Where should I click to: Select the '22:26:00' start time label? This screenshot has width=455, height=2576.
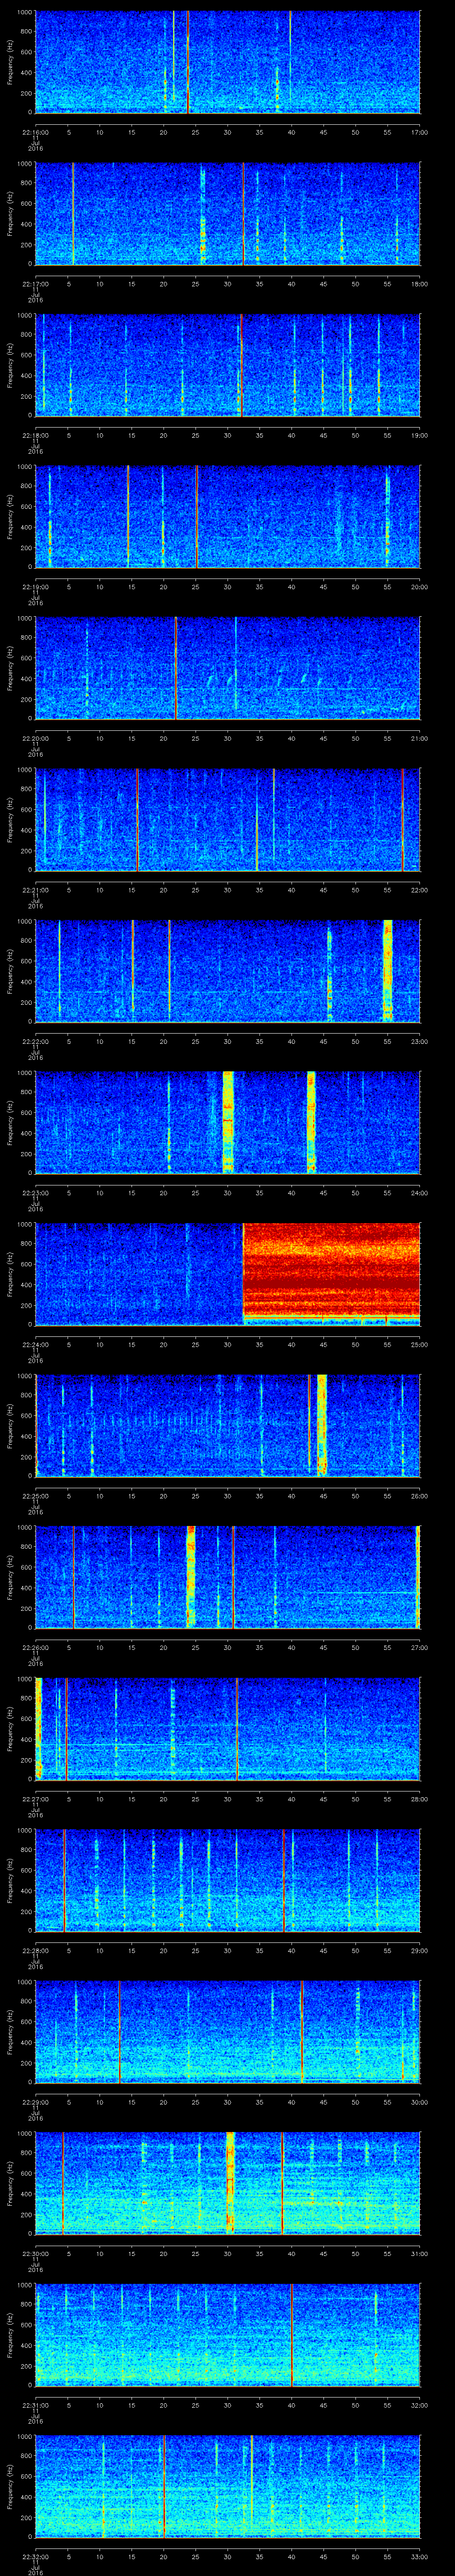[x=35, y=1647]
